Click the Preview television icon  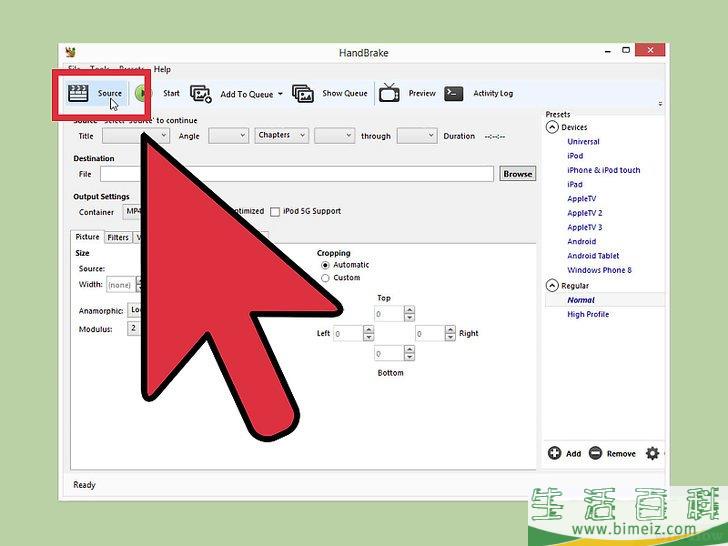[389, 93]
